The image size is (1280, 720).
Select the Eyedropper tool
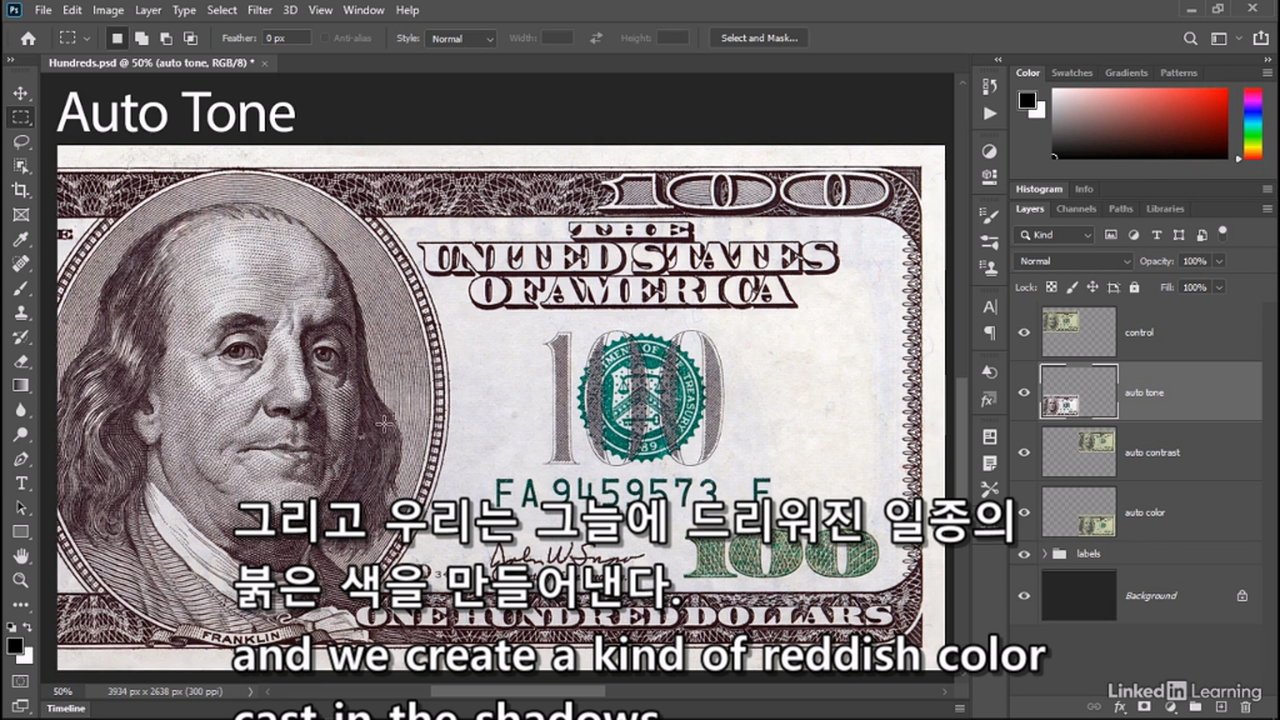(x=21, y=239)
